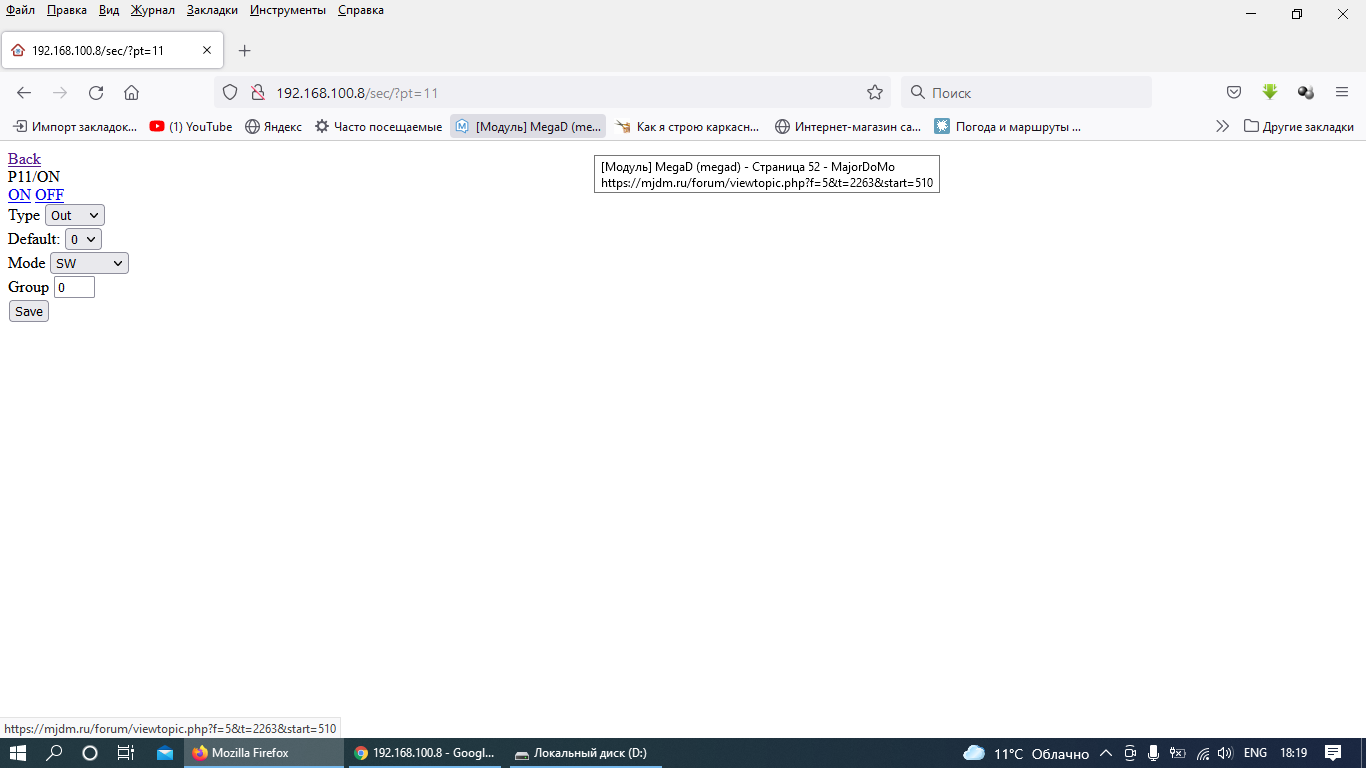
Task: Open the Mail app on the taskbar
Action: coord(164,753)
